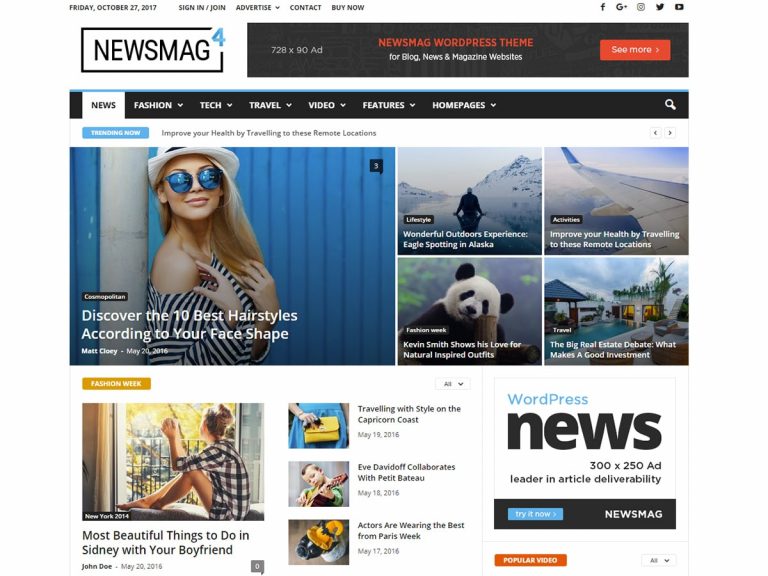Click the Popular Video section label
768x576 pixels.
[x=530, y=560]
